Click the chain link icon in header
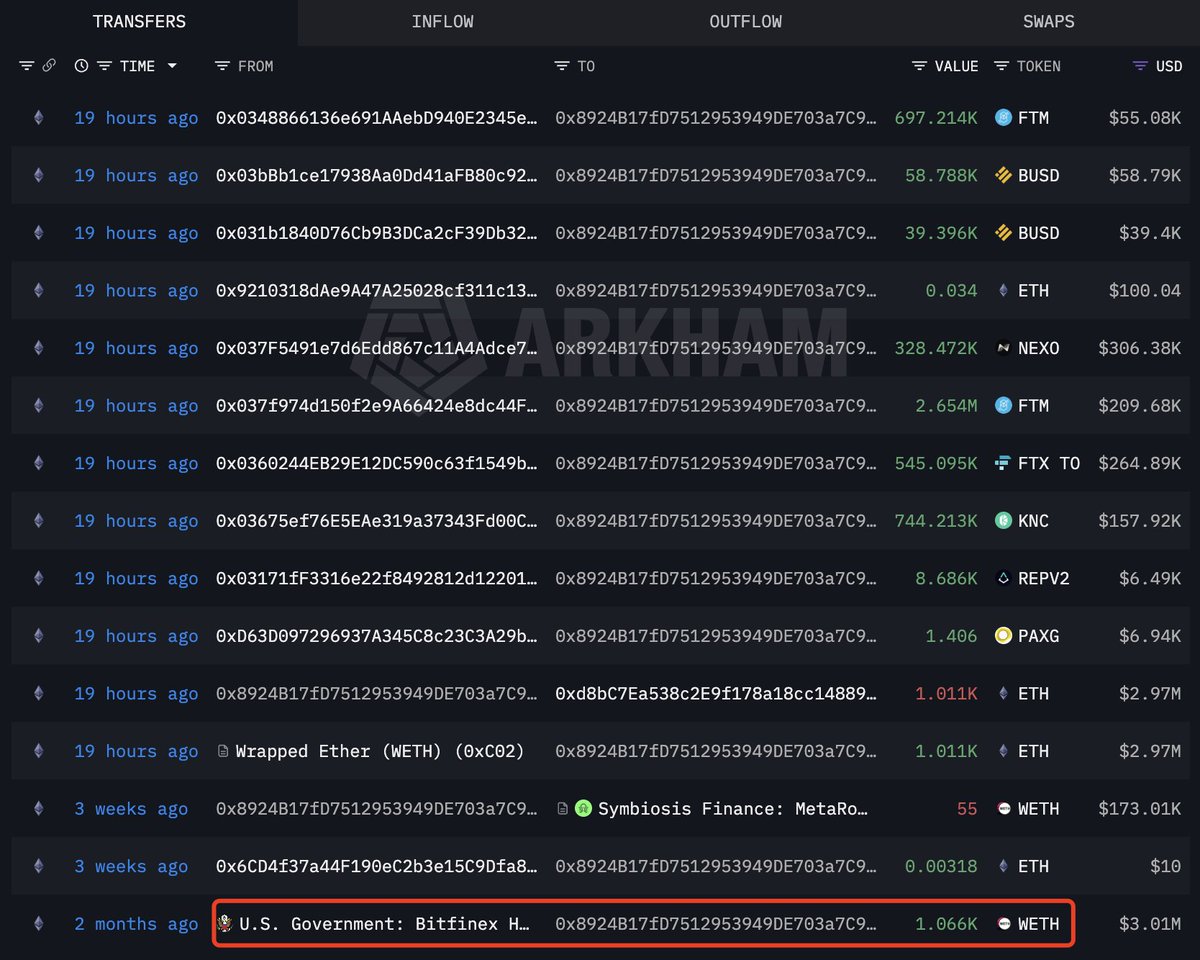The width and height of the screenshot is (1200, 960). point(48,66)
